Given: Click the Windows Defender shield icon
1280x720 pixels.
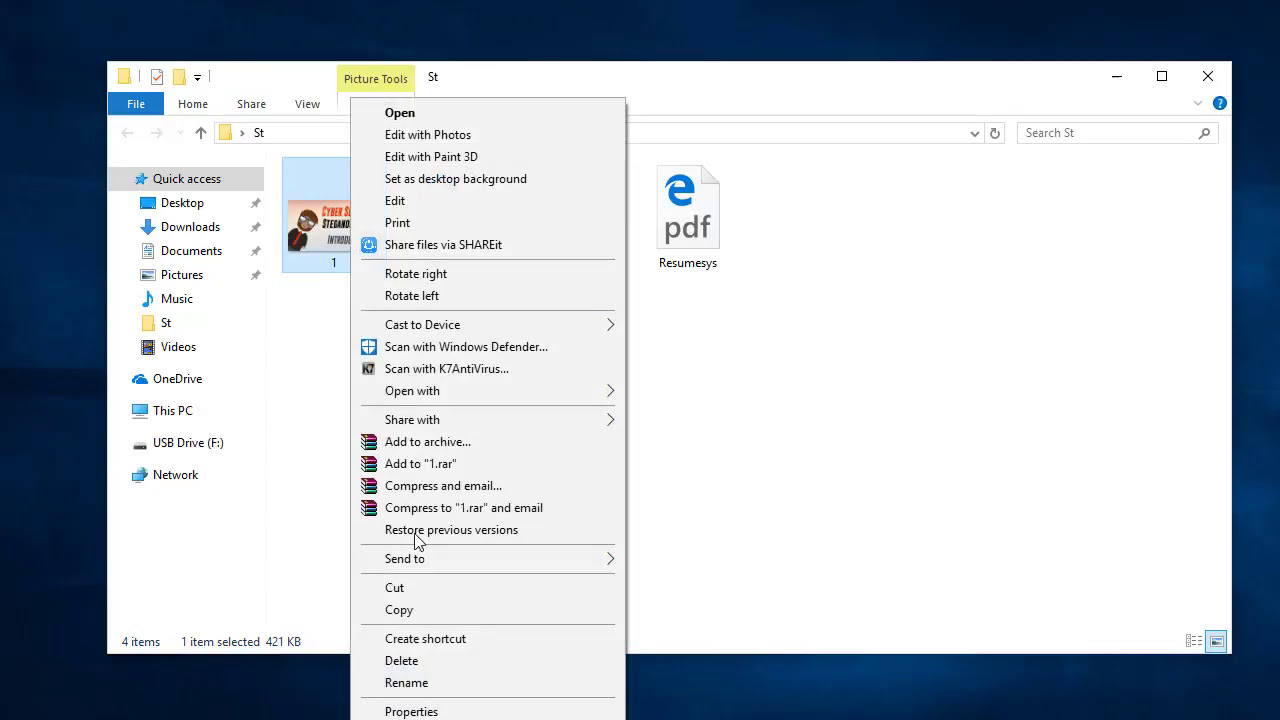Looking at the screenshot, I should 369,347.
